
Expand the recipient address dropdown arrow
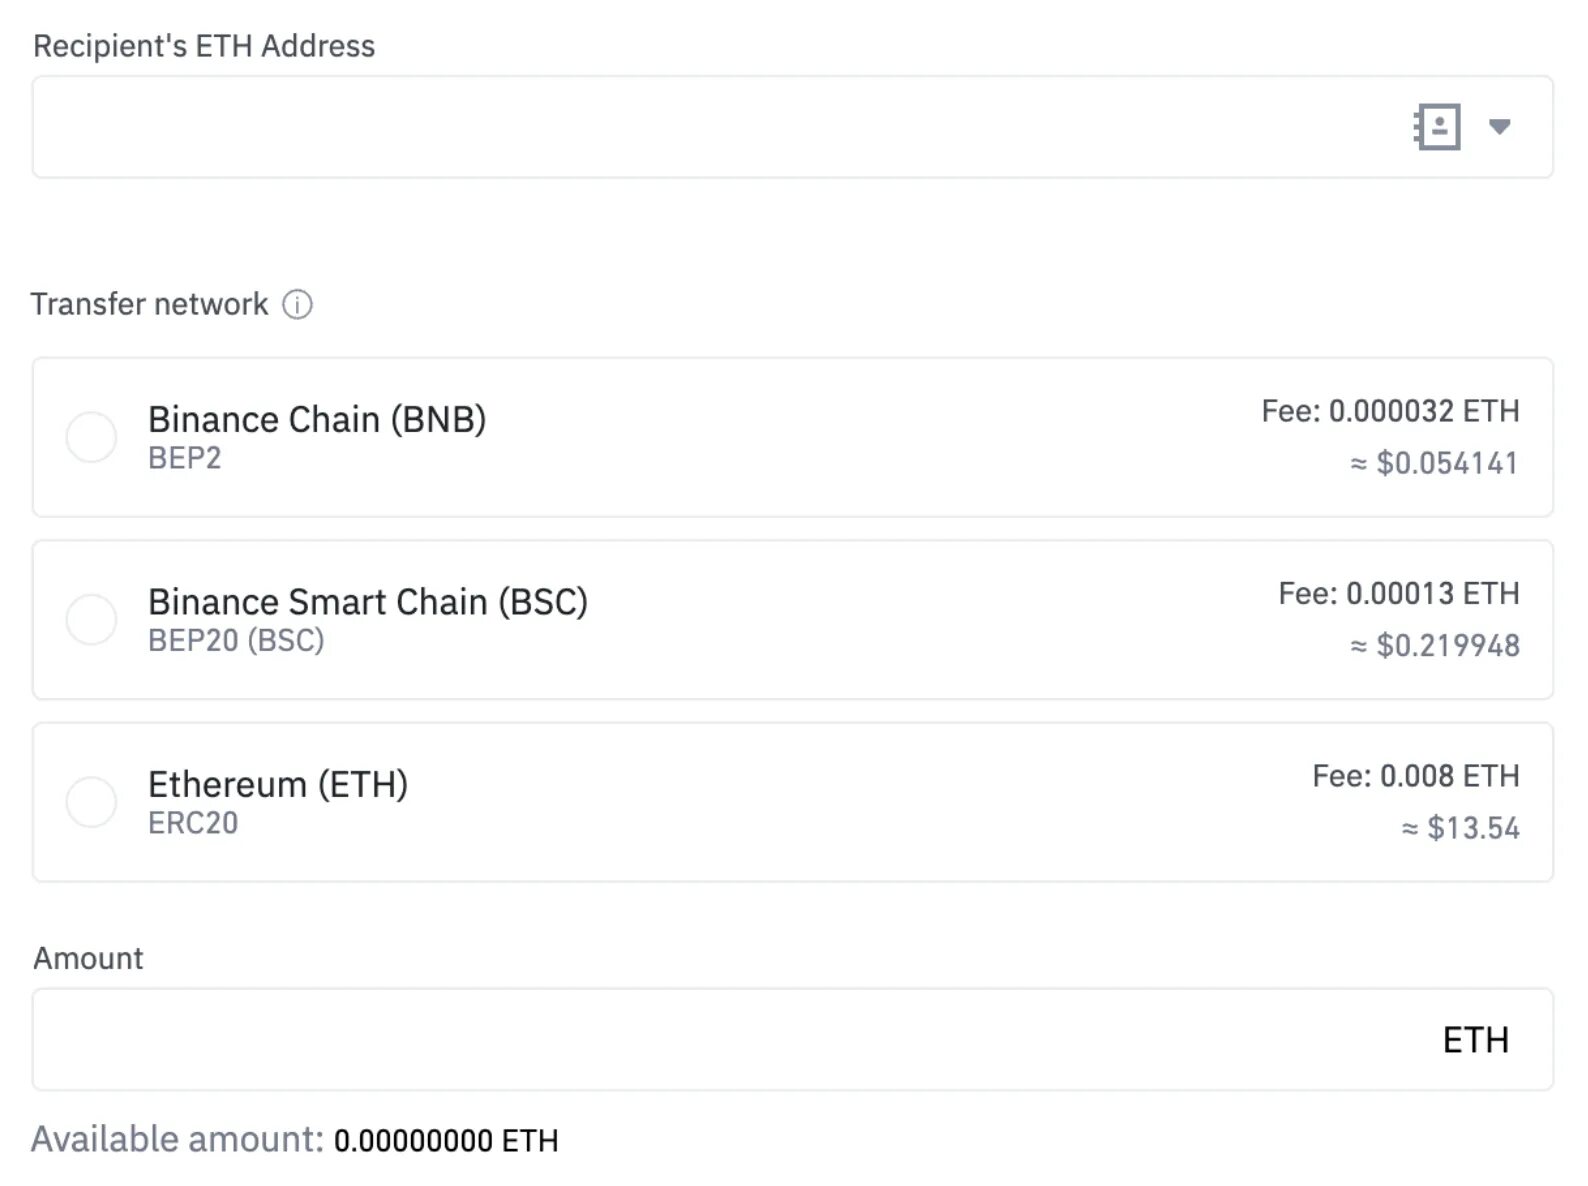pyautogui.click(x=1499, y=127)
